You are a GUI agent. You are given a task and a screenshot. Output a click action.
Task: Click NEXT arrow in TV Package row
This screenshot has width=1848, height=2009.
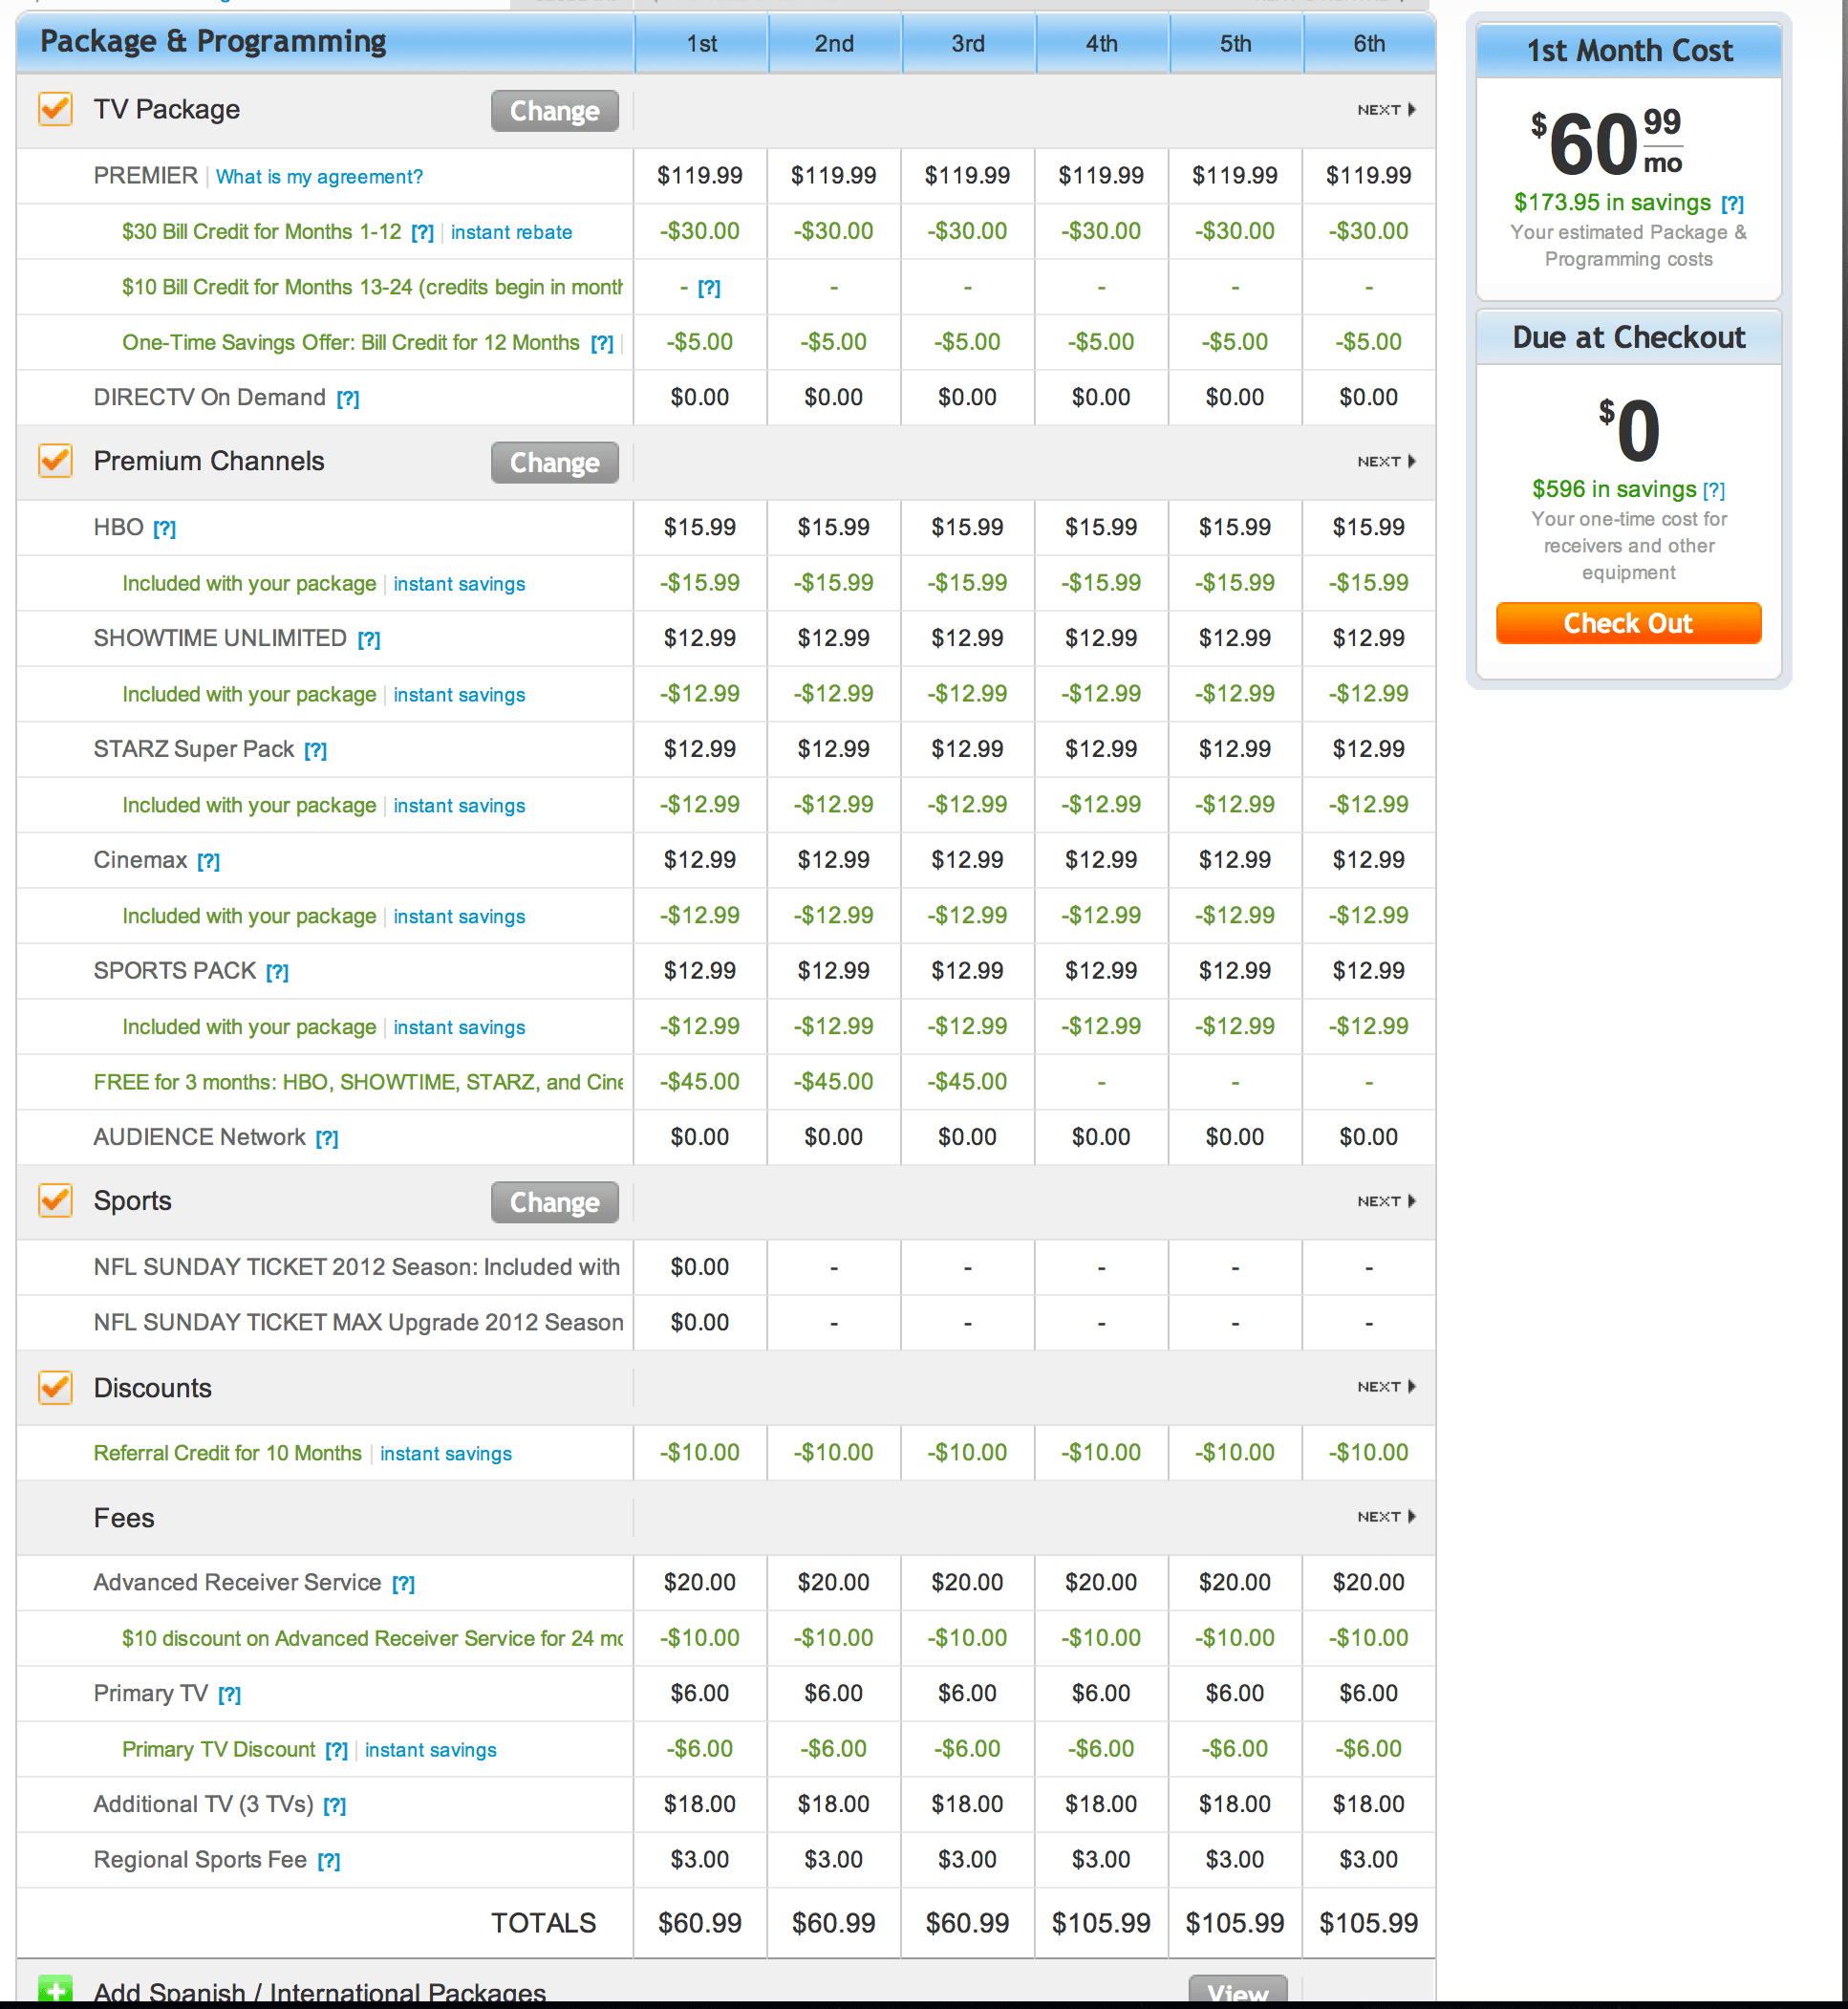(1386, 110)
